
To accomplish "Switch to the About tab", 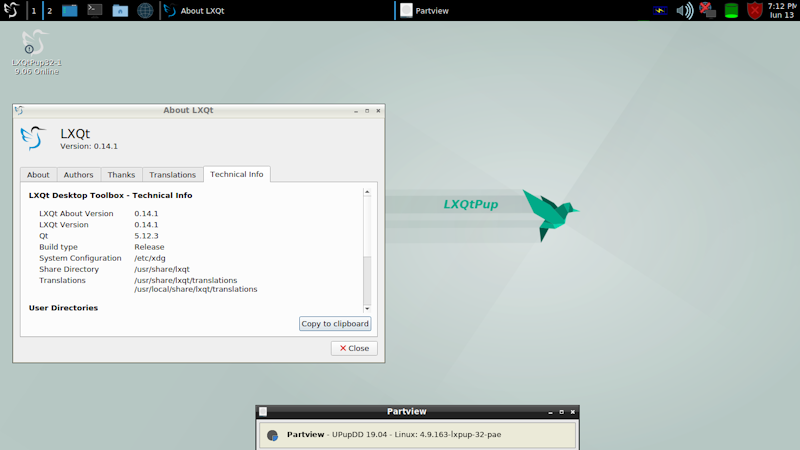I will [x=38, y=174].
